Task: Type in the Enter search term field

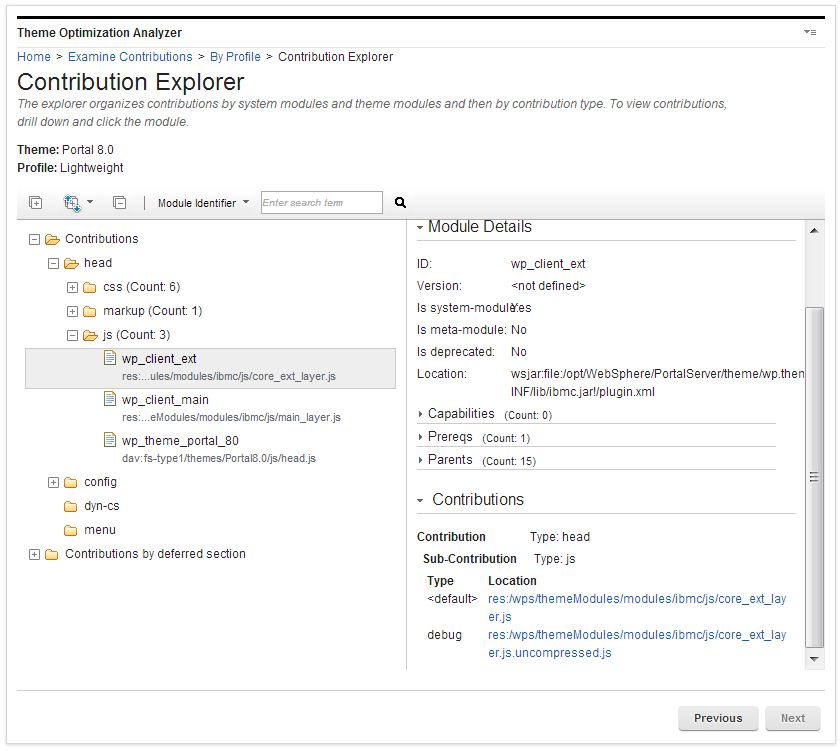Action: [320, 202]
